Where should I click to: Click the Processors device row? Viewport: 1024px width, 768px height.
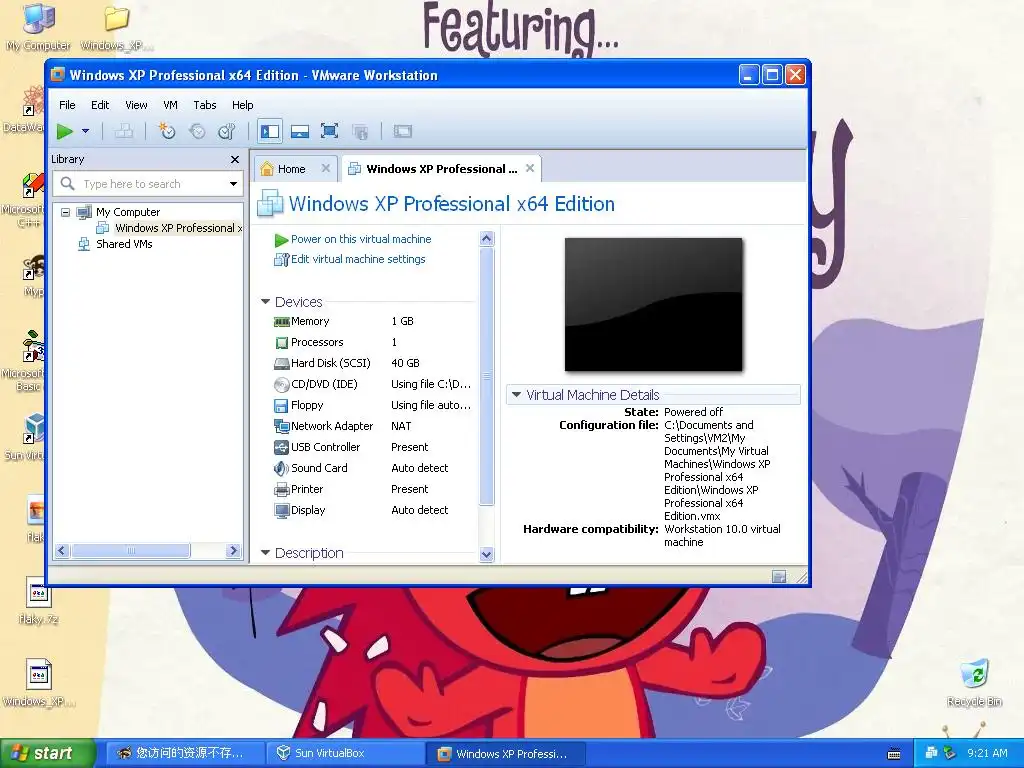coord(372,342)
